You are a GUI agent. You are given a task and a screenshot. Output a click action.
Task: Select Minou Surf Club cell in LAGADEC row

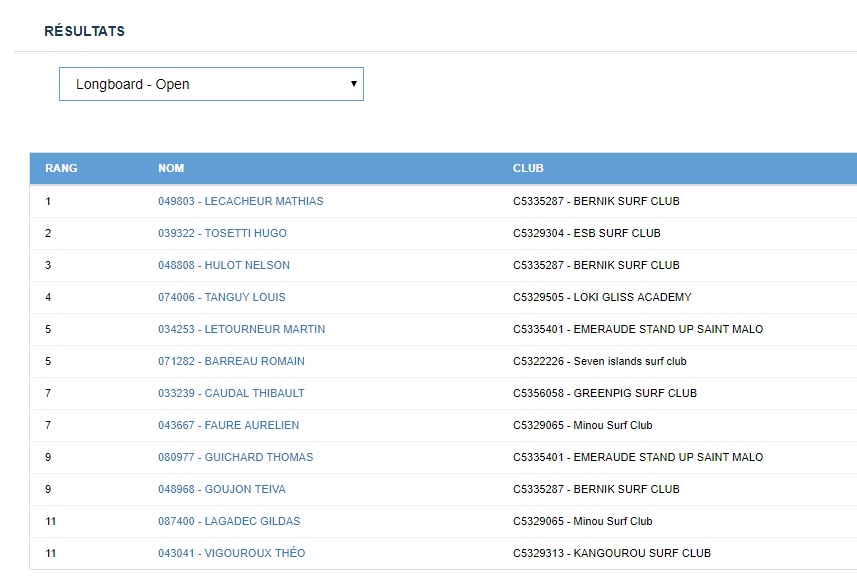pyautogui.click(x=583, y=521)
